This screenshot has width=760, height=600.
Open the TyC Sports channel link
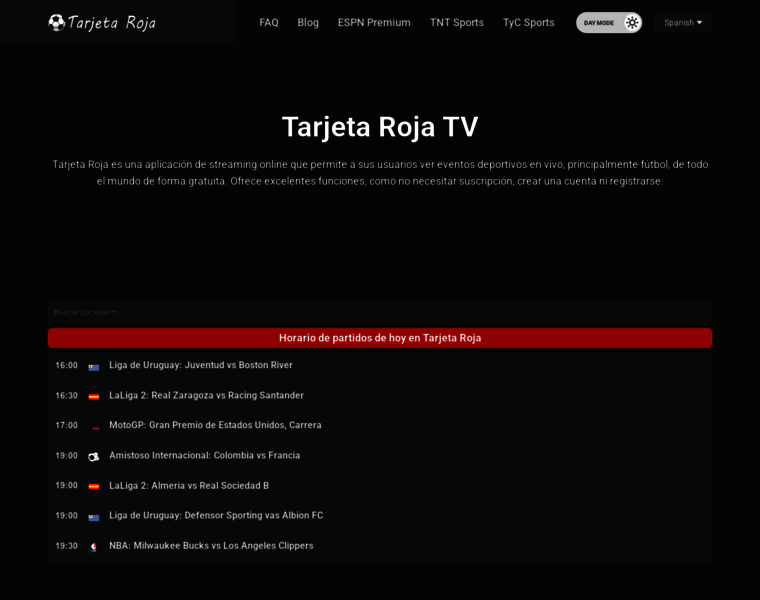[528, 22]
